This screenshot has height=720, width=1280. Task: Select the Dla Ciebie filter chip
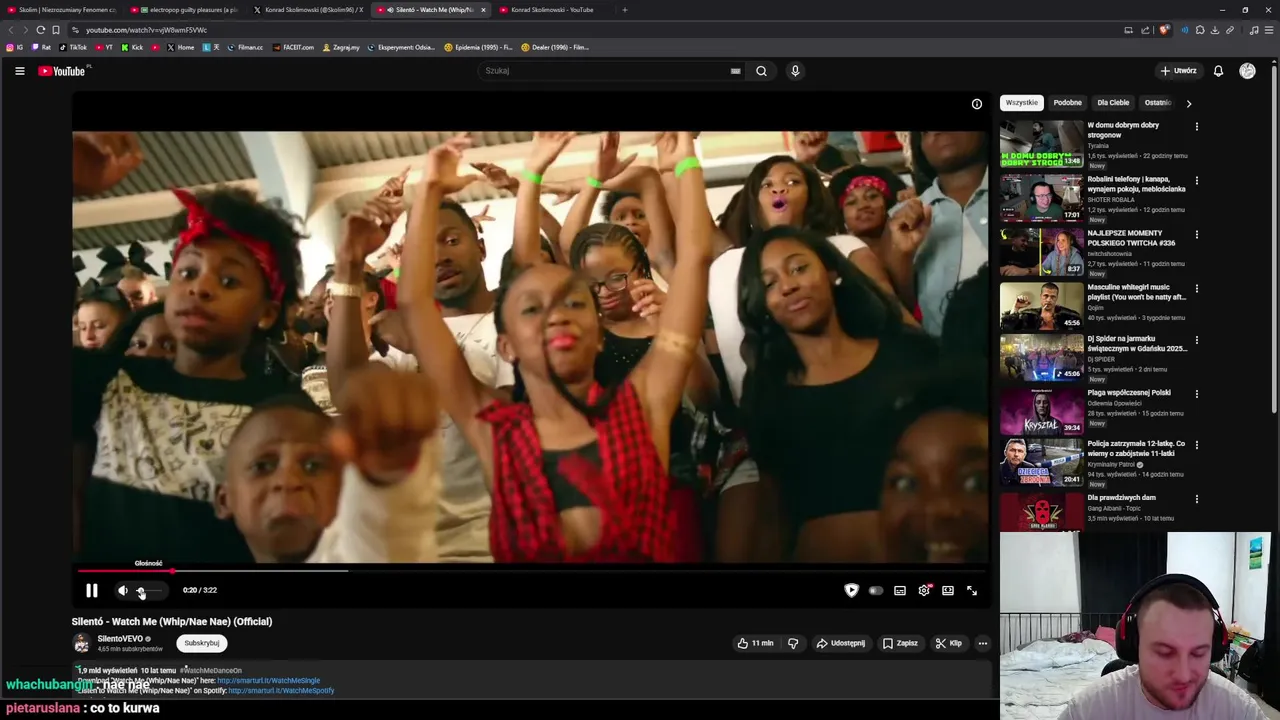point(1113,103)
